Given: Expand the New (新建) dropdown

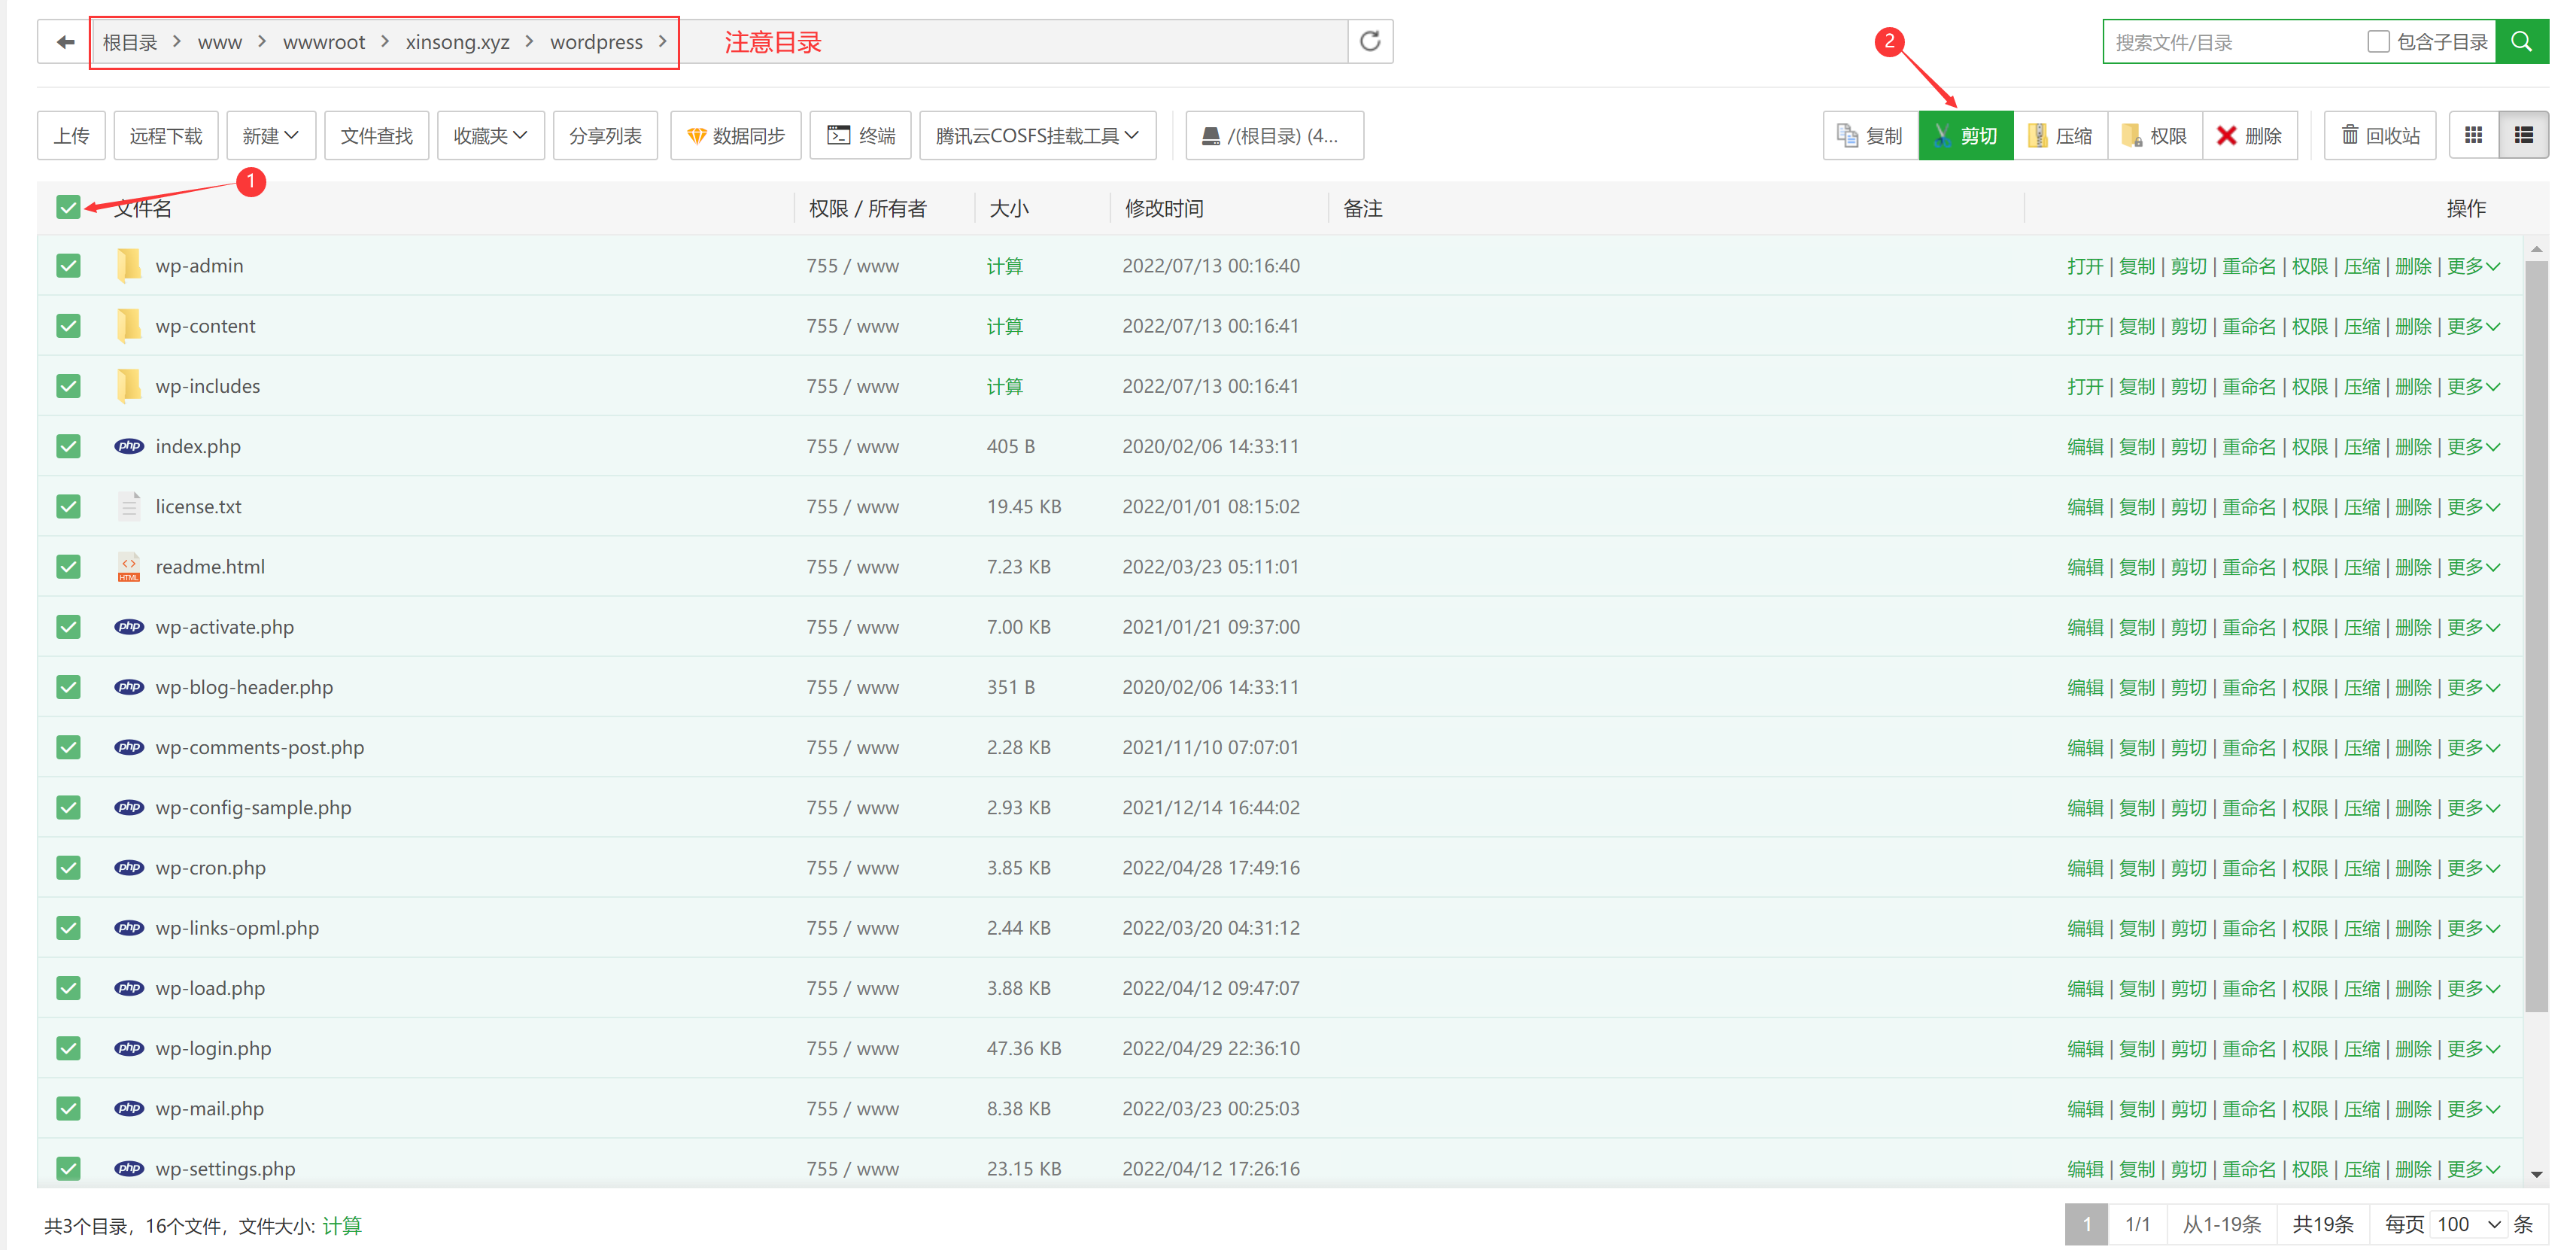Looking at the screenshot, I should coord(270,136).
